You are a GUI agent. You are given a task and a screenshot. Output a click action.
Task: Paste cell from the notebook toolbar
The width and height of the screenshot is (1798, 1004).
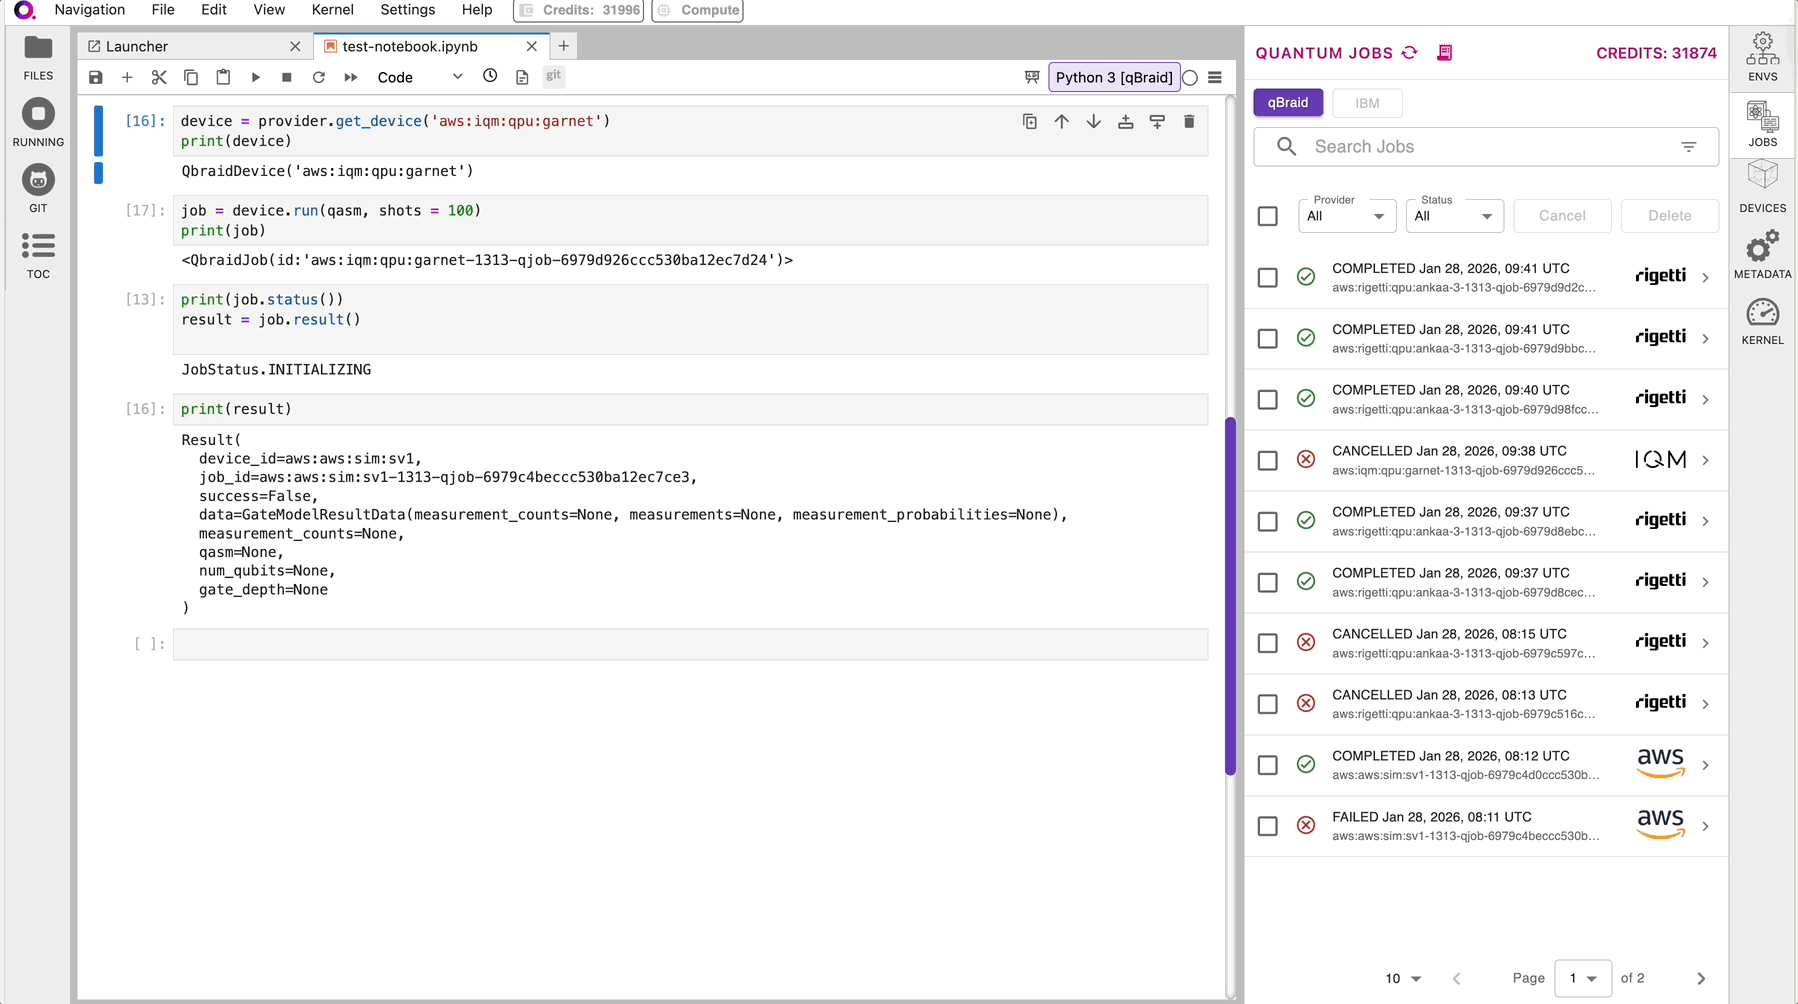click(223, 77)
